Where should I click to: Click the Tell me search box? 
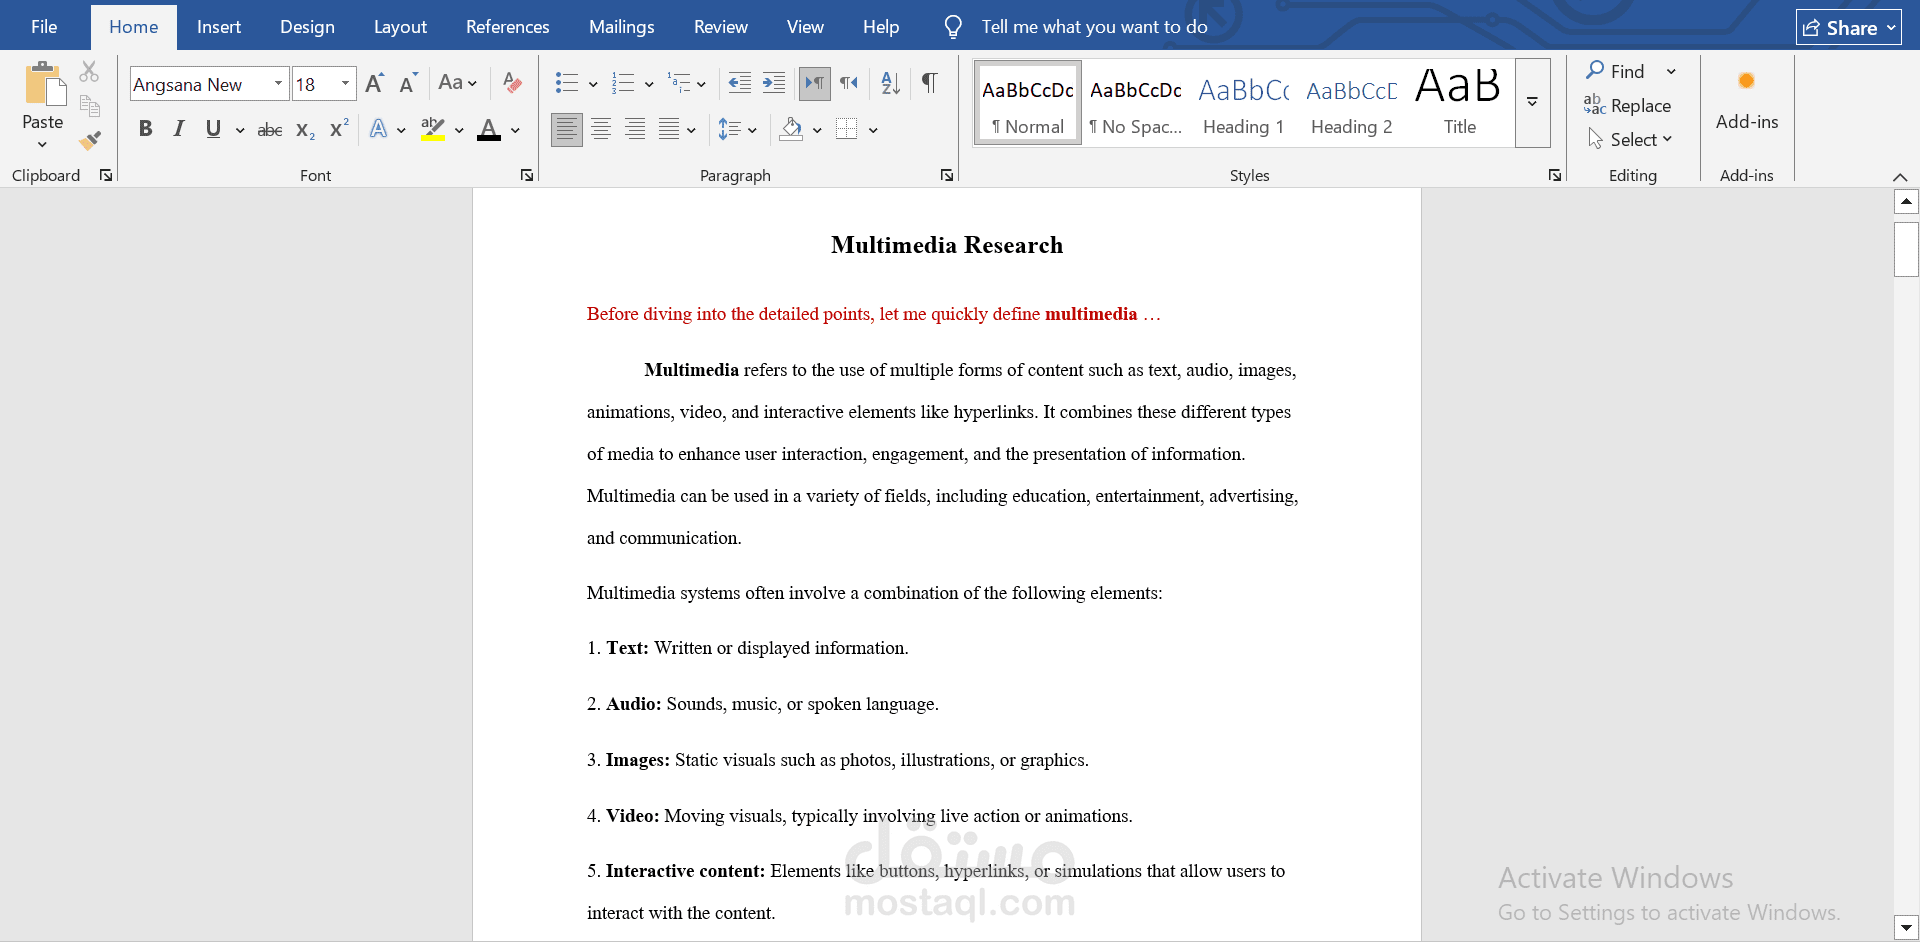1094,27
